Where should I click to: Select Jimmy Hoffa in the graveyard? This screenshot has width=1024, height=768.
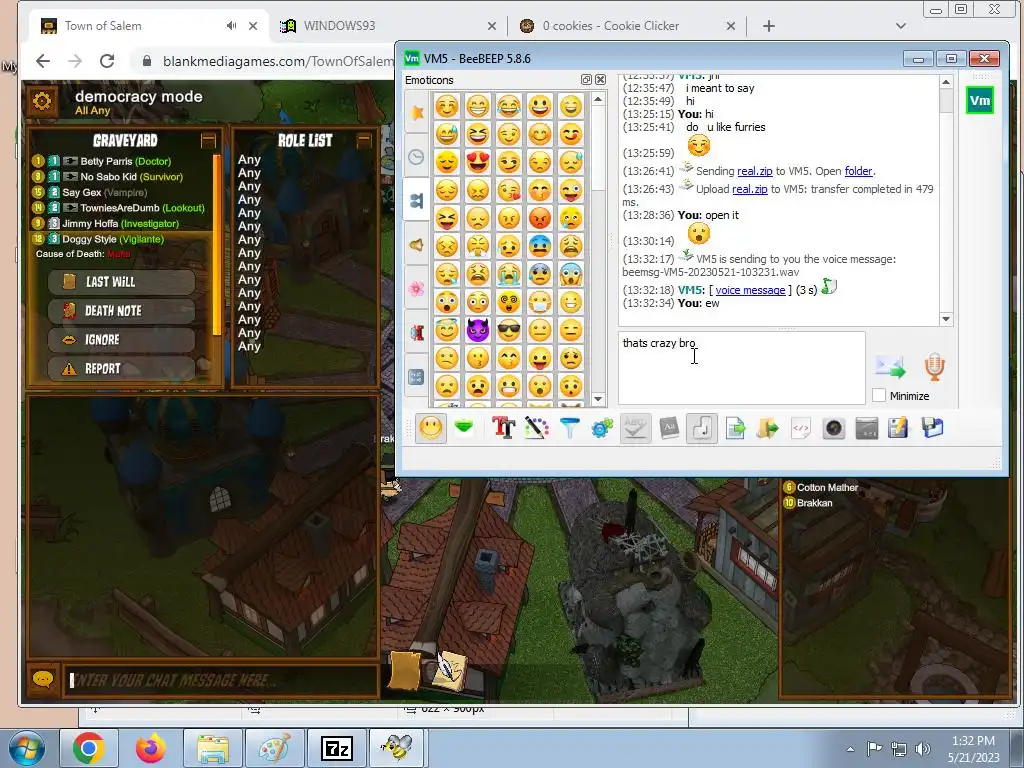click(x=121, y=223)
